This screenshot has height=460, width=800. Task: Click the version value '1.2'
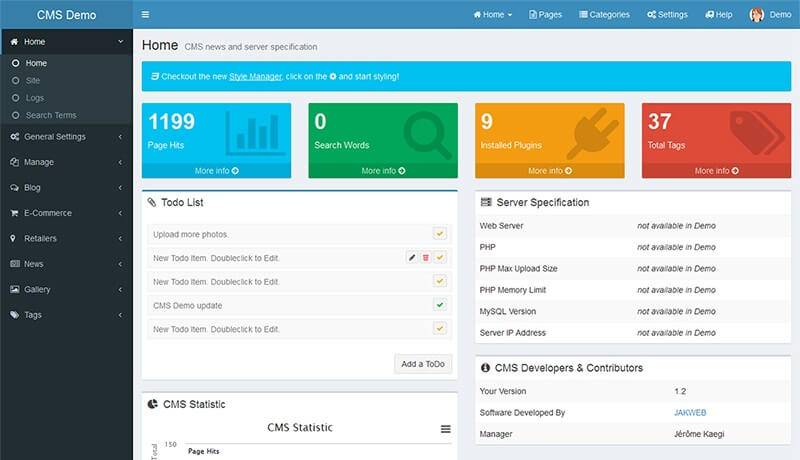click(680, 391)
